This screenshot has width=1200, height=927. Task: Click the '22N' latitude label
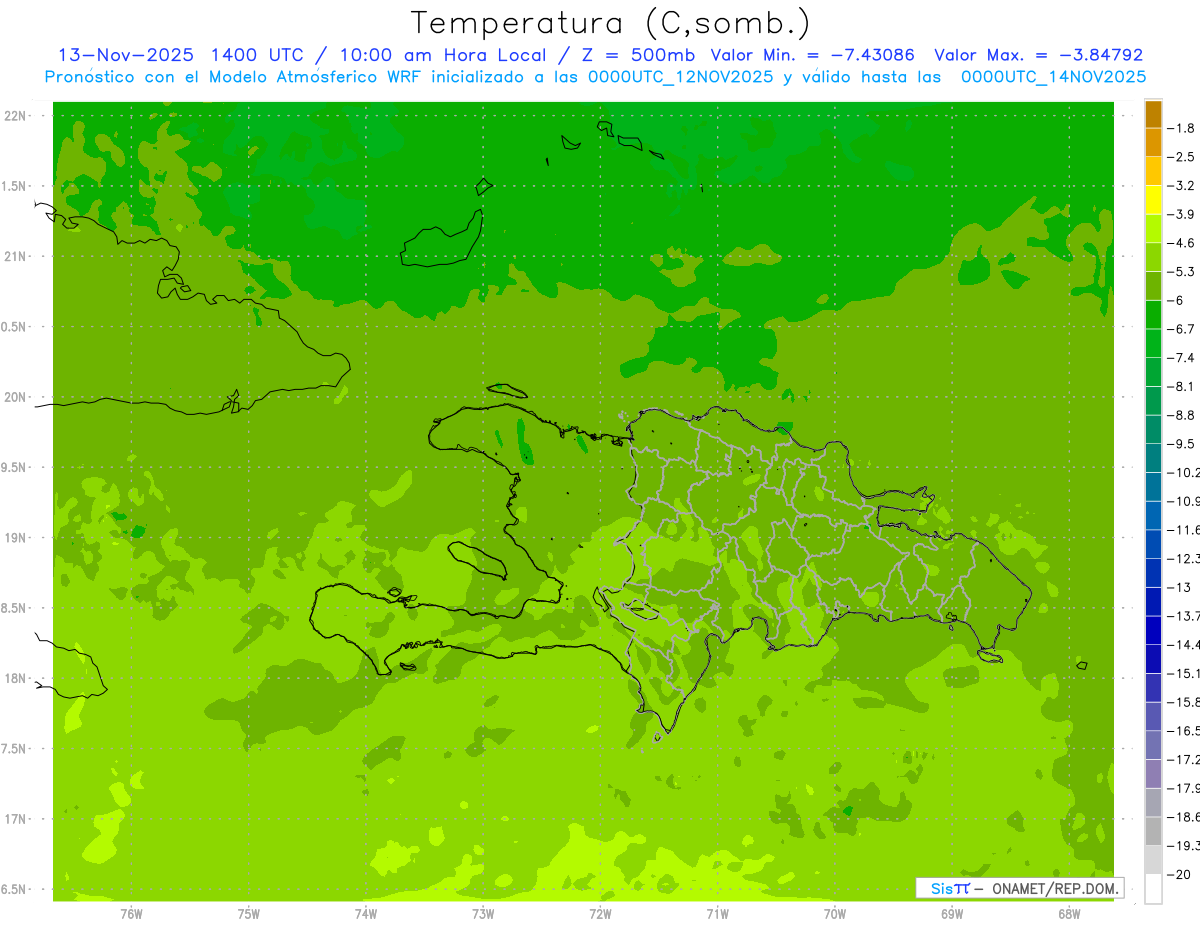tap(15, 116)
